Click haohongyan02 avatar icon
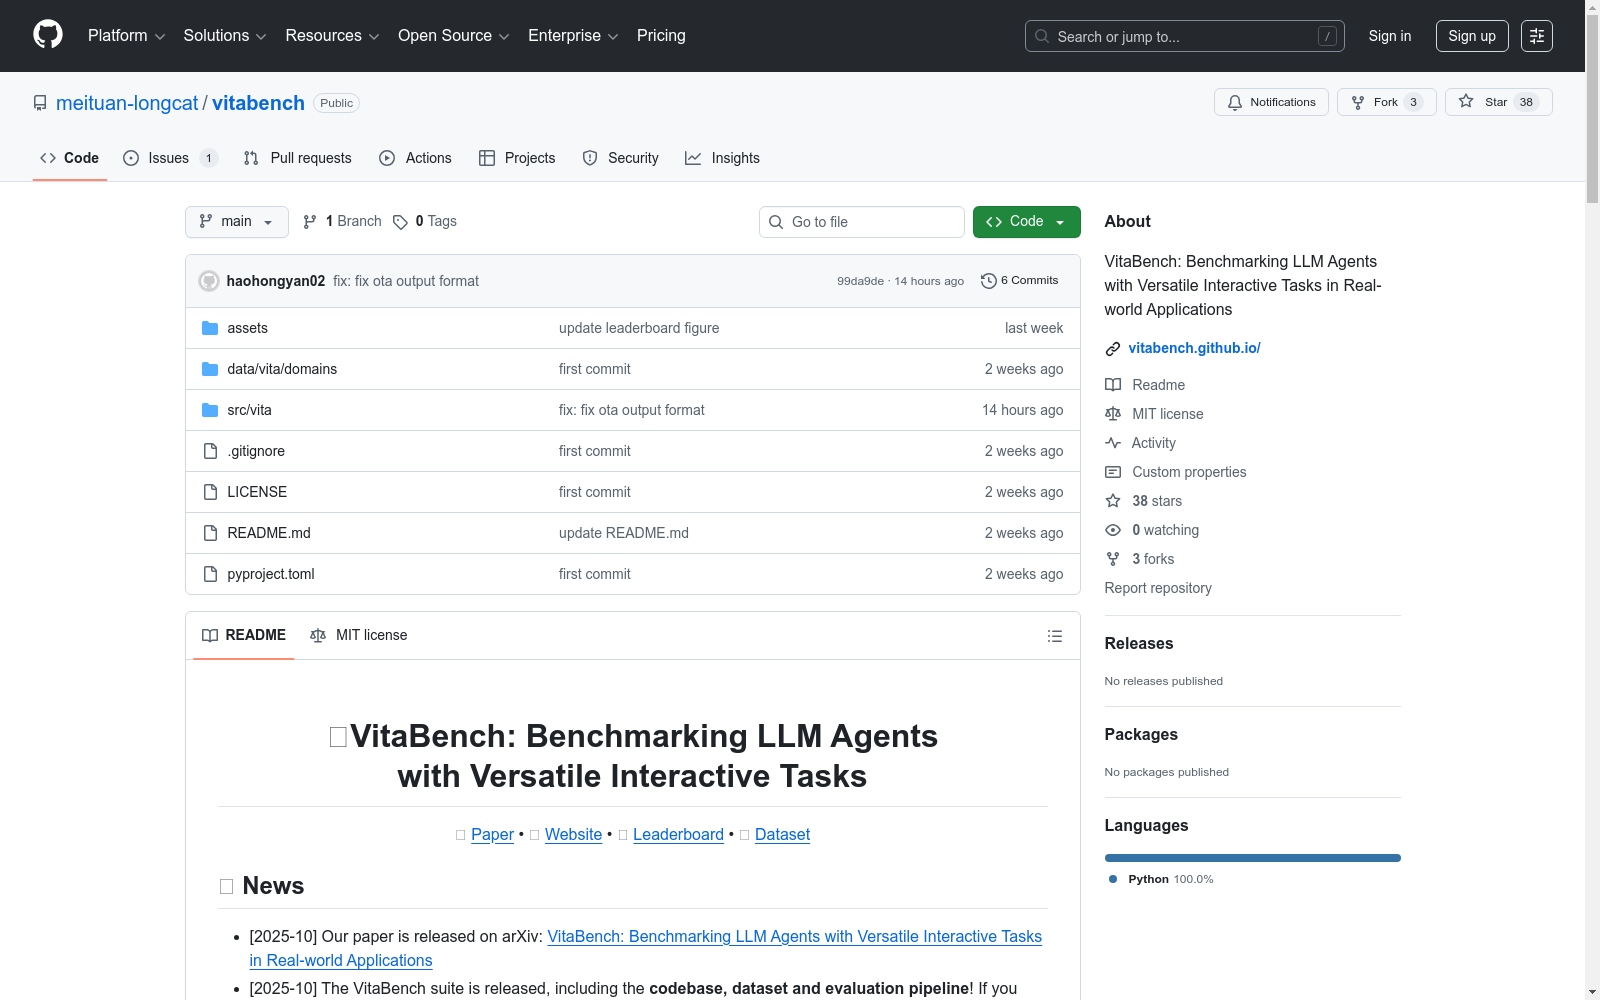The width and height of the screenshot is (1600, 1000). (209, 281)
